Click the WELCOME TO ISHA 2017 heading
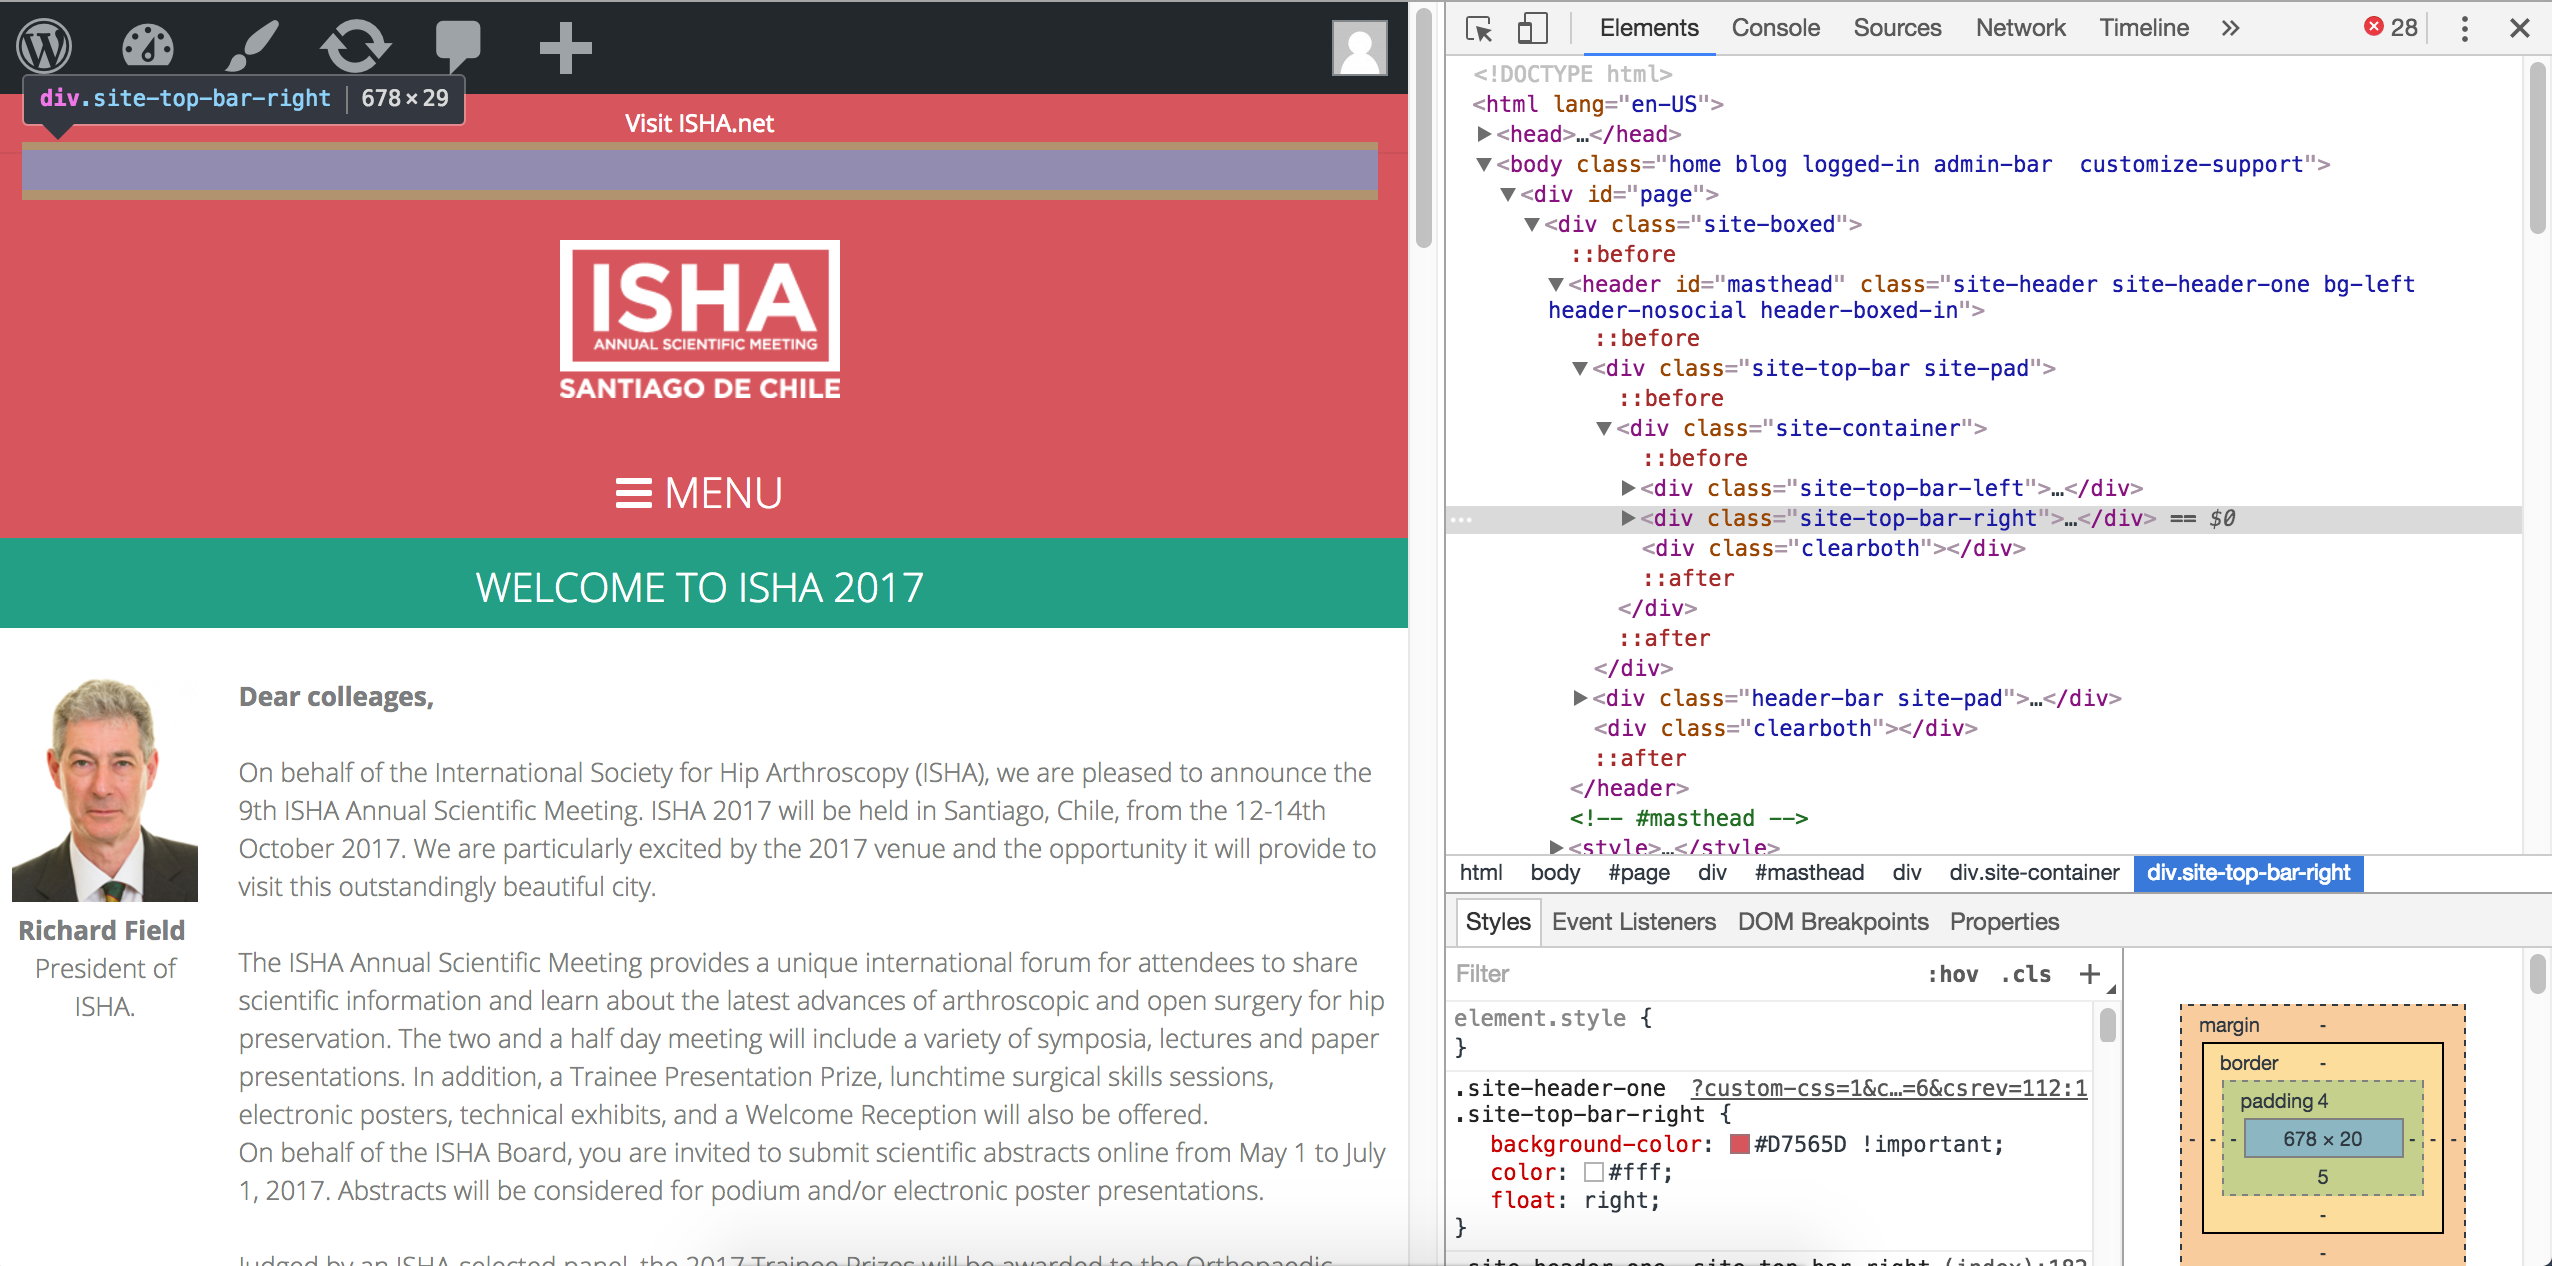Image resolution: width=2552 pixels, height=1266 pixels. pos(700,587)
